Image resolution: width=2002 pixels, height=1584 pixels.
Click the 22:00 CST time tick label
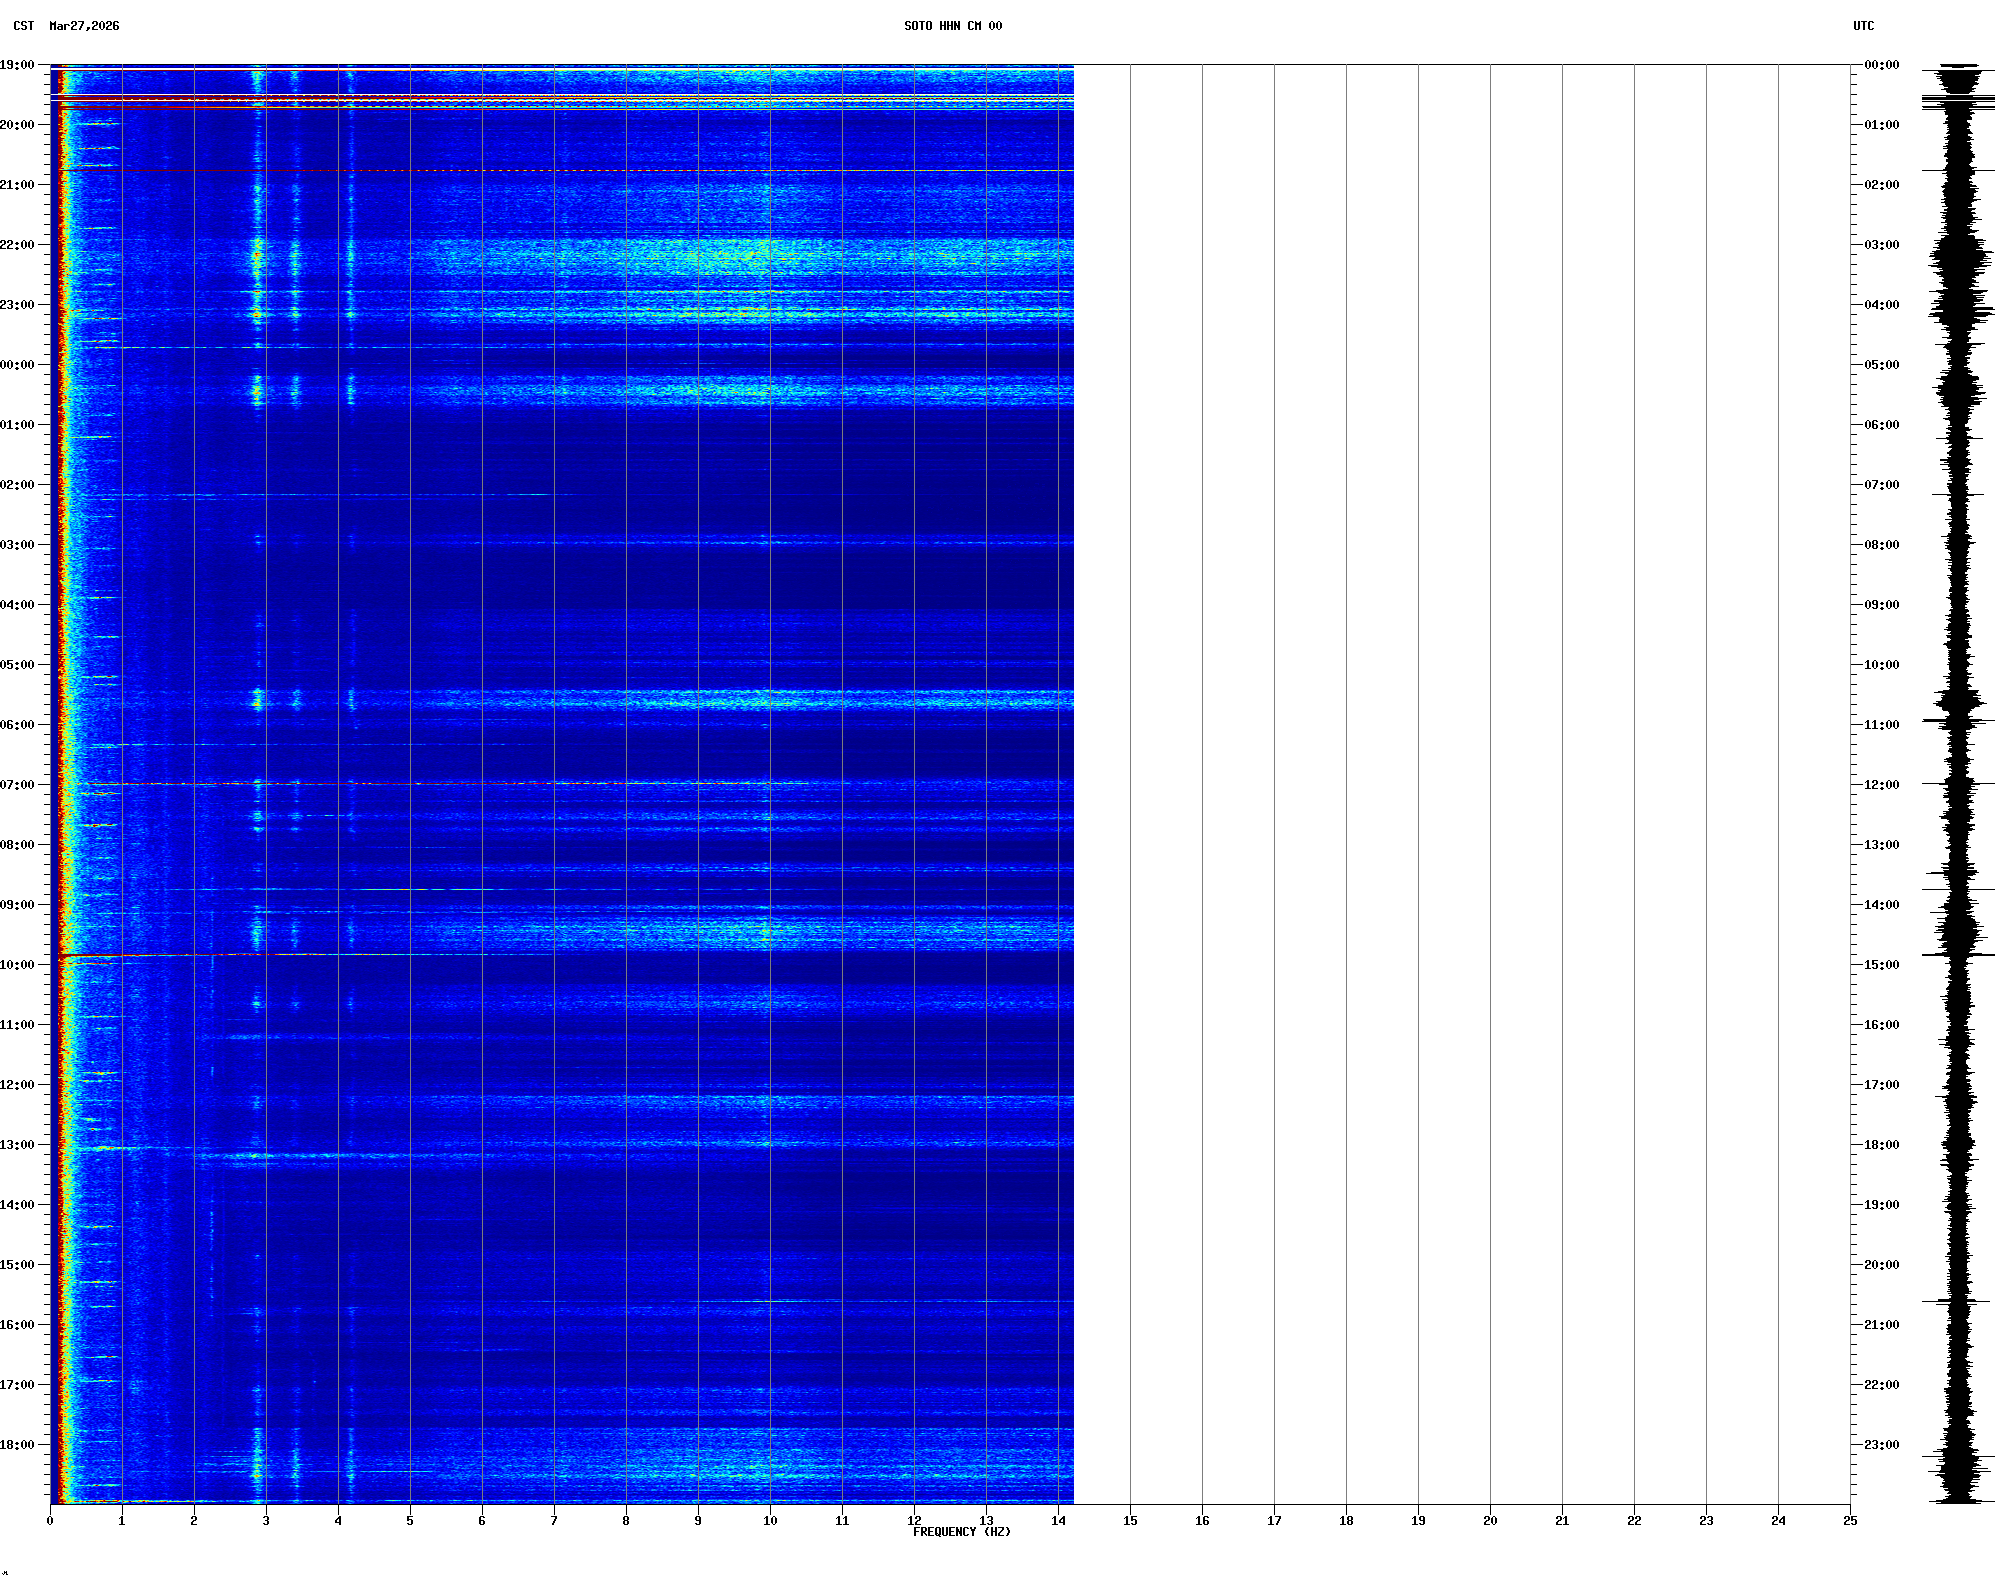(17, 245)
